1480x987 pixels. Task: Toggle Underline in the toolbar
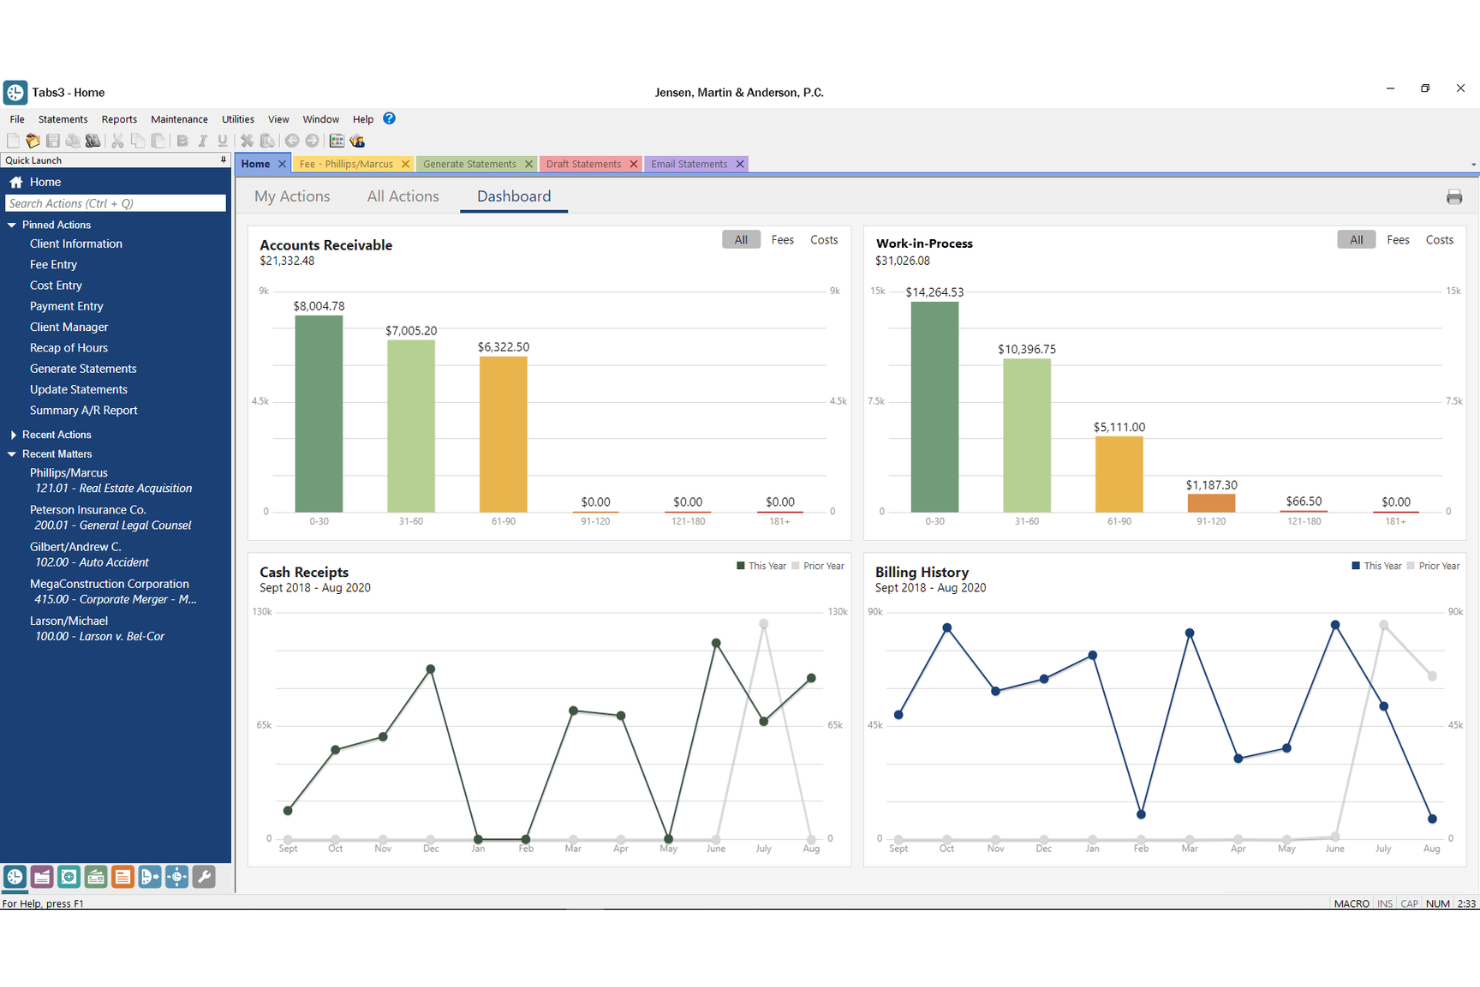tap(222, 141)
